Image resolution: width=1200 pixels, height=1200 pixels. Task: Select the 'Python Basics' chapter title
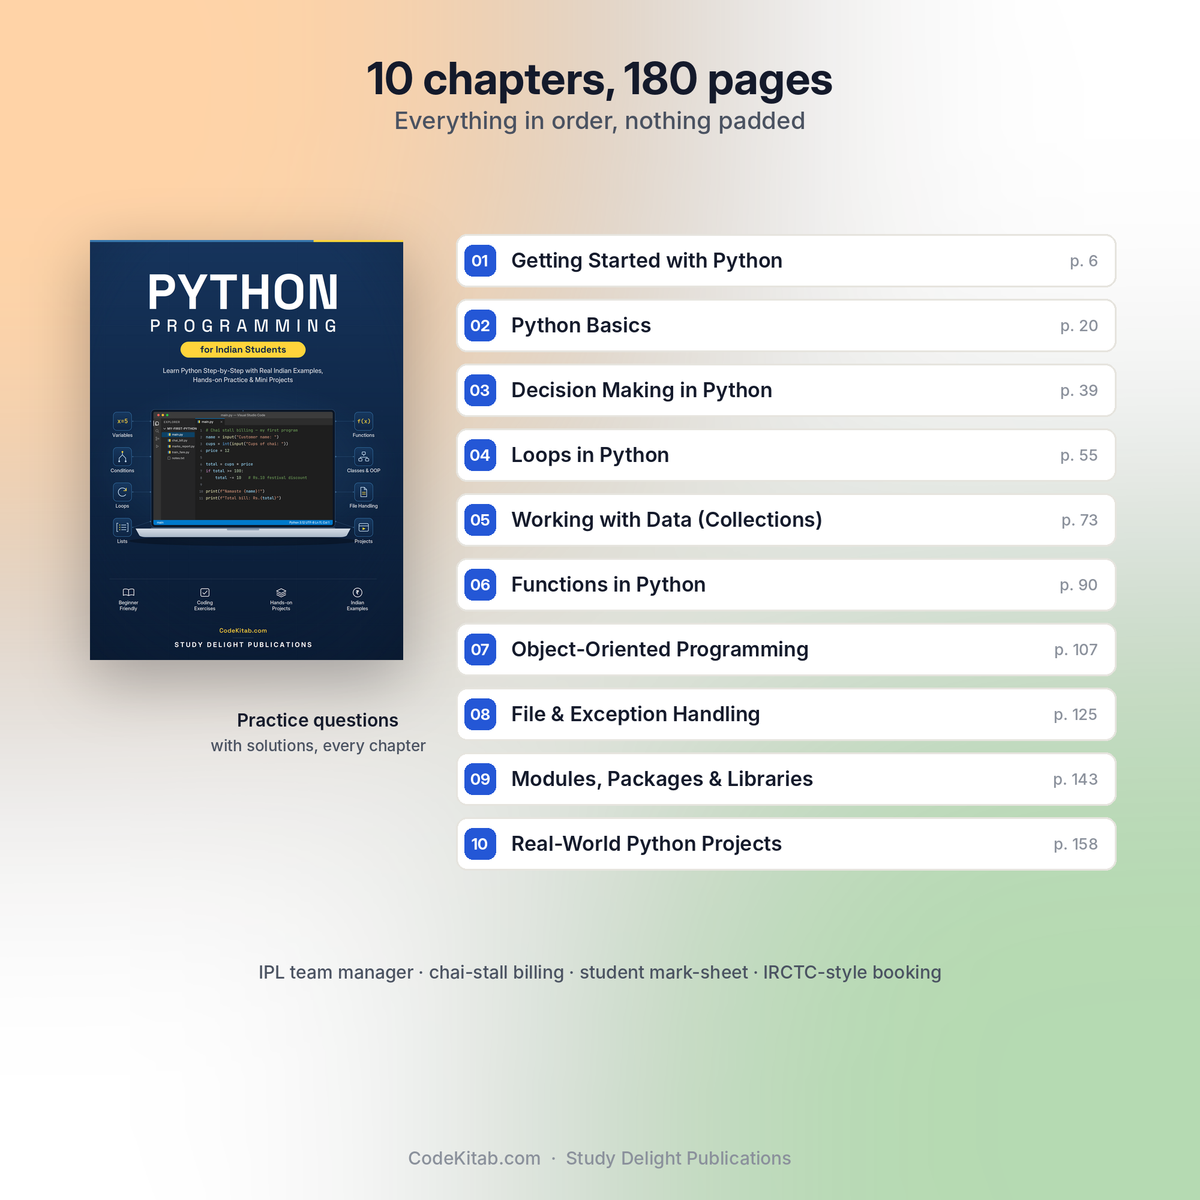tap(581, 326)
